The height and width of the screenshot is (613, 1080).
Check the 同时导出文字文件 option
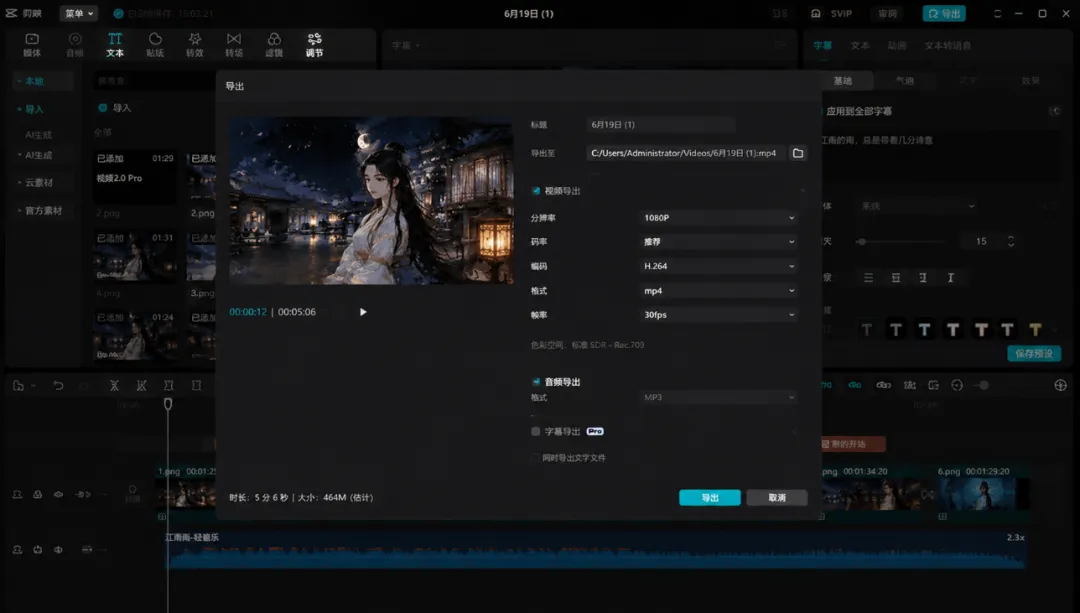pos(534,458)
